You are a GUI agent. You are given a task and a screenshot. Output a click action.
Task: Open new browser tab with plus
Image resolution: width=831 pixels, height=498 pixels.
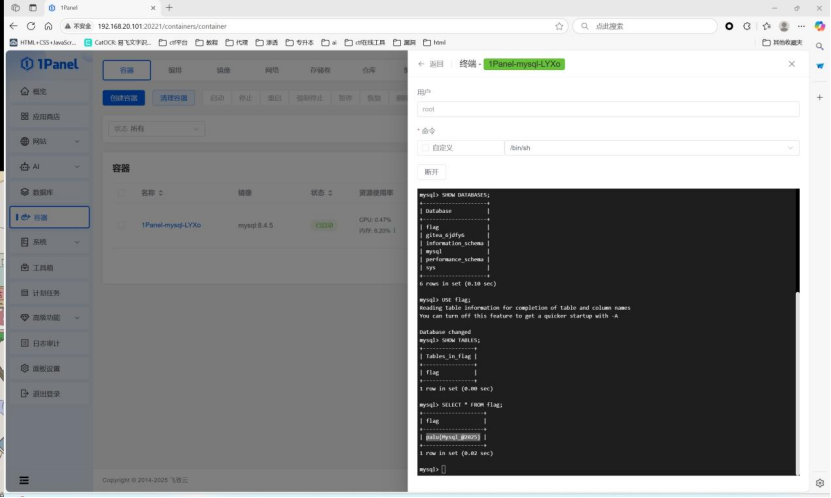pos(169,7)
